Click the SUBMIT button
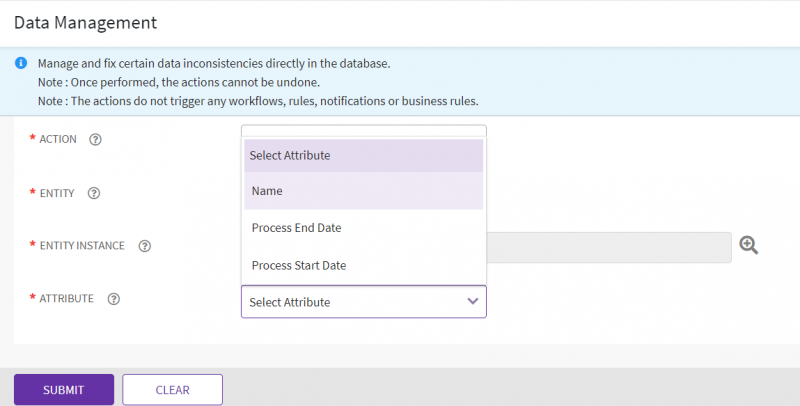Screen dimensions: 800x406 point(64,390)
